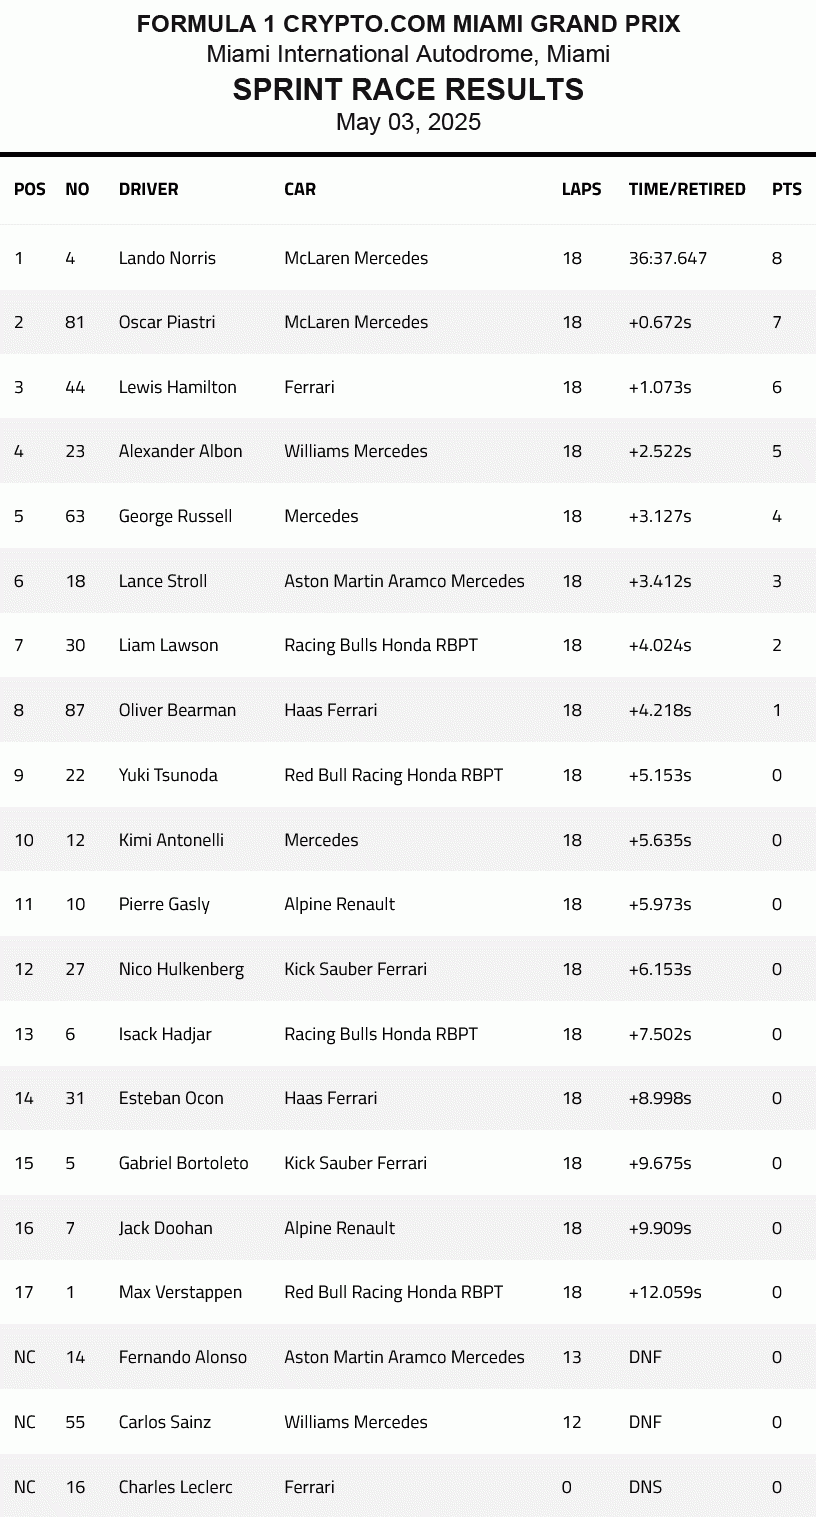Viewport: 816px width, 1517px height.
Task: Click Fernando Alonso's DNF status
Action: [x=645, y=1357]
